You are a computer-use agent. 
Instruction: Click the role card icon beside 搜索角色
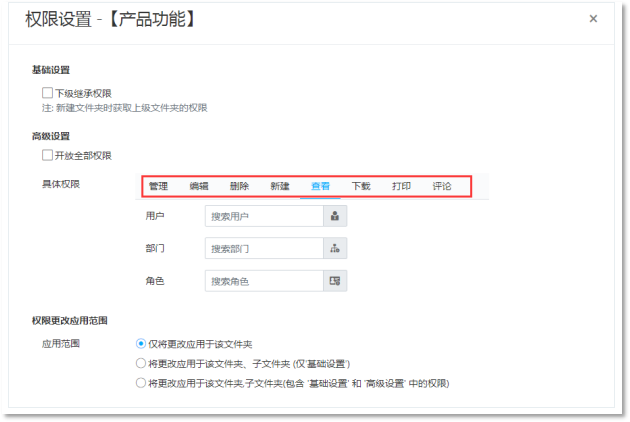(x=335, y=281)
